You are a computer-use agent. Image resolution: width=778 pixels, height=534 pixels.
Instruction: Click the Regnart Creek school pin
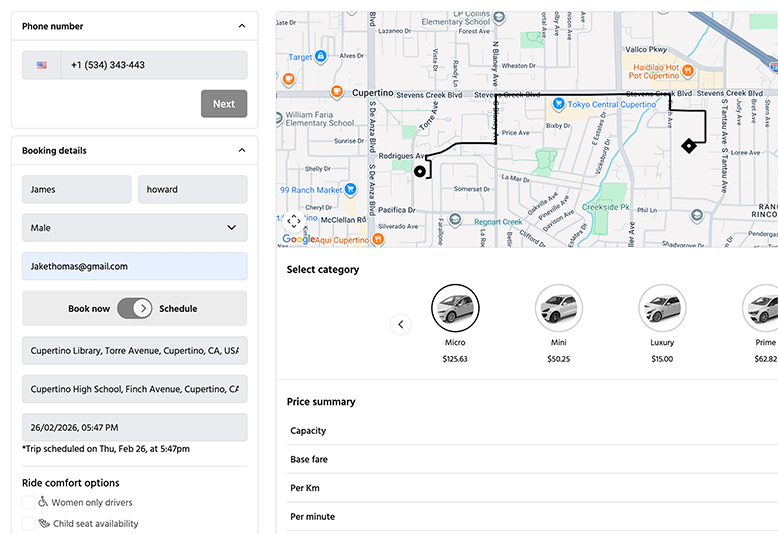[455, 219]
